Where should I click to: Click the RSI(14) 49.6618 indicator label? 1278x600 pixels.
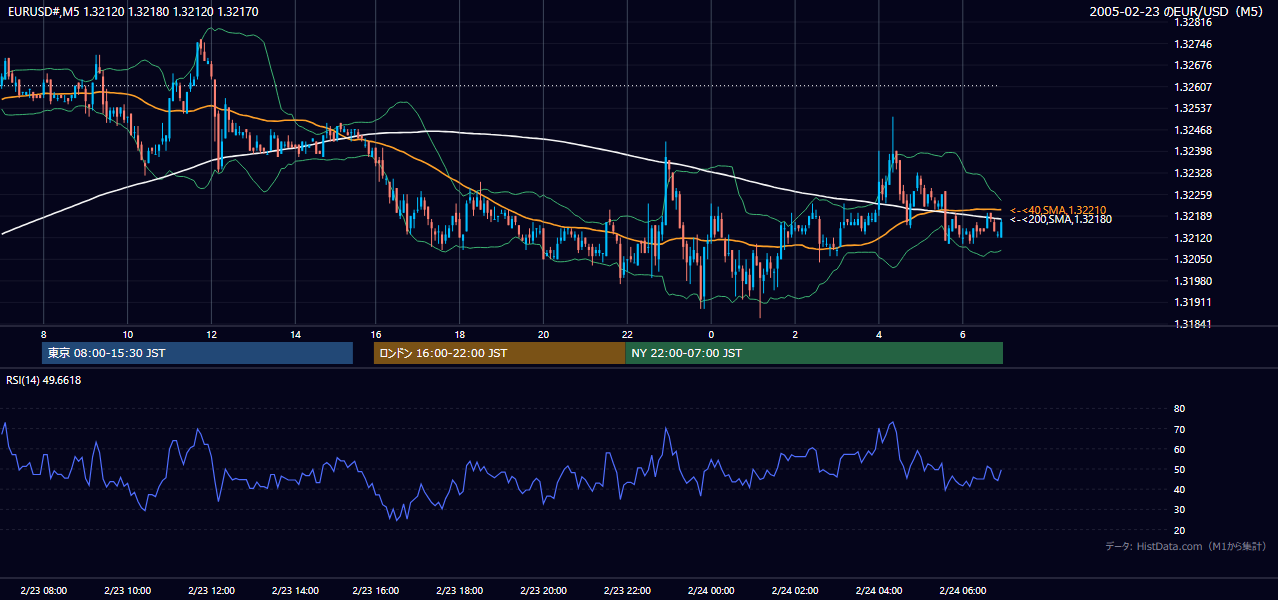click(44, 380)
